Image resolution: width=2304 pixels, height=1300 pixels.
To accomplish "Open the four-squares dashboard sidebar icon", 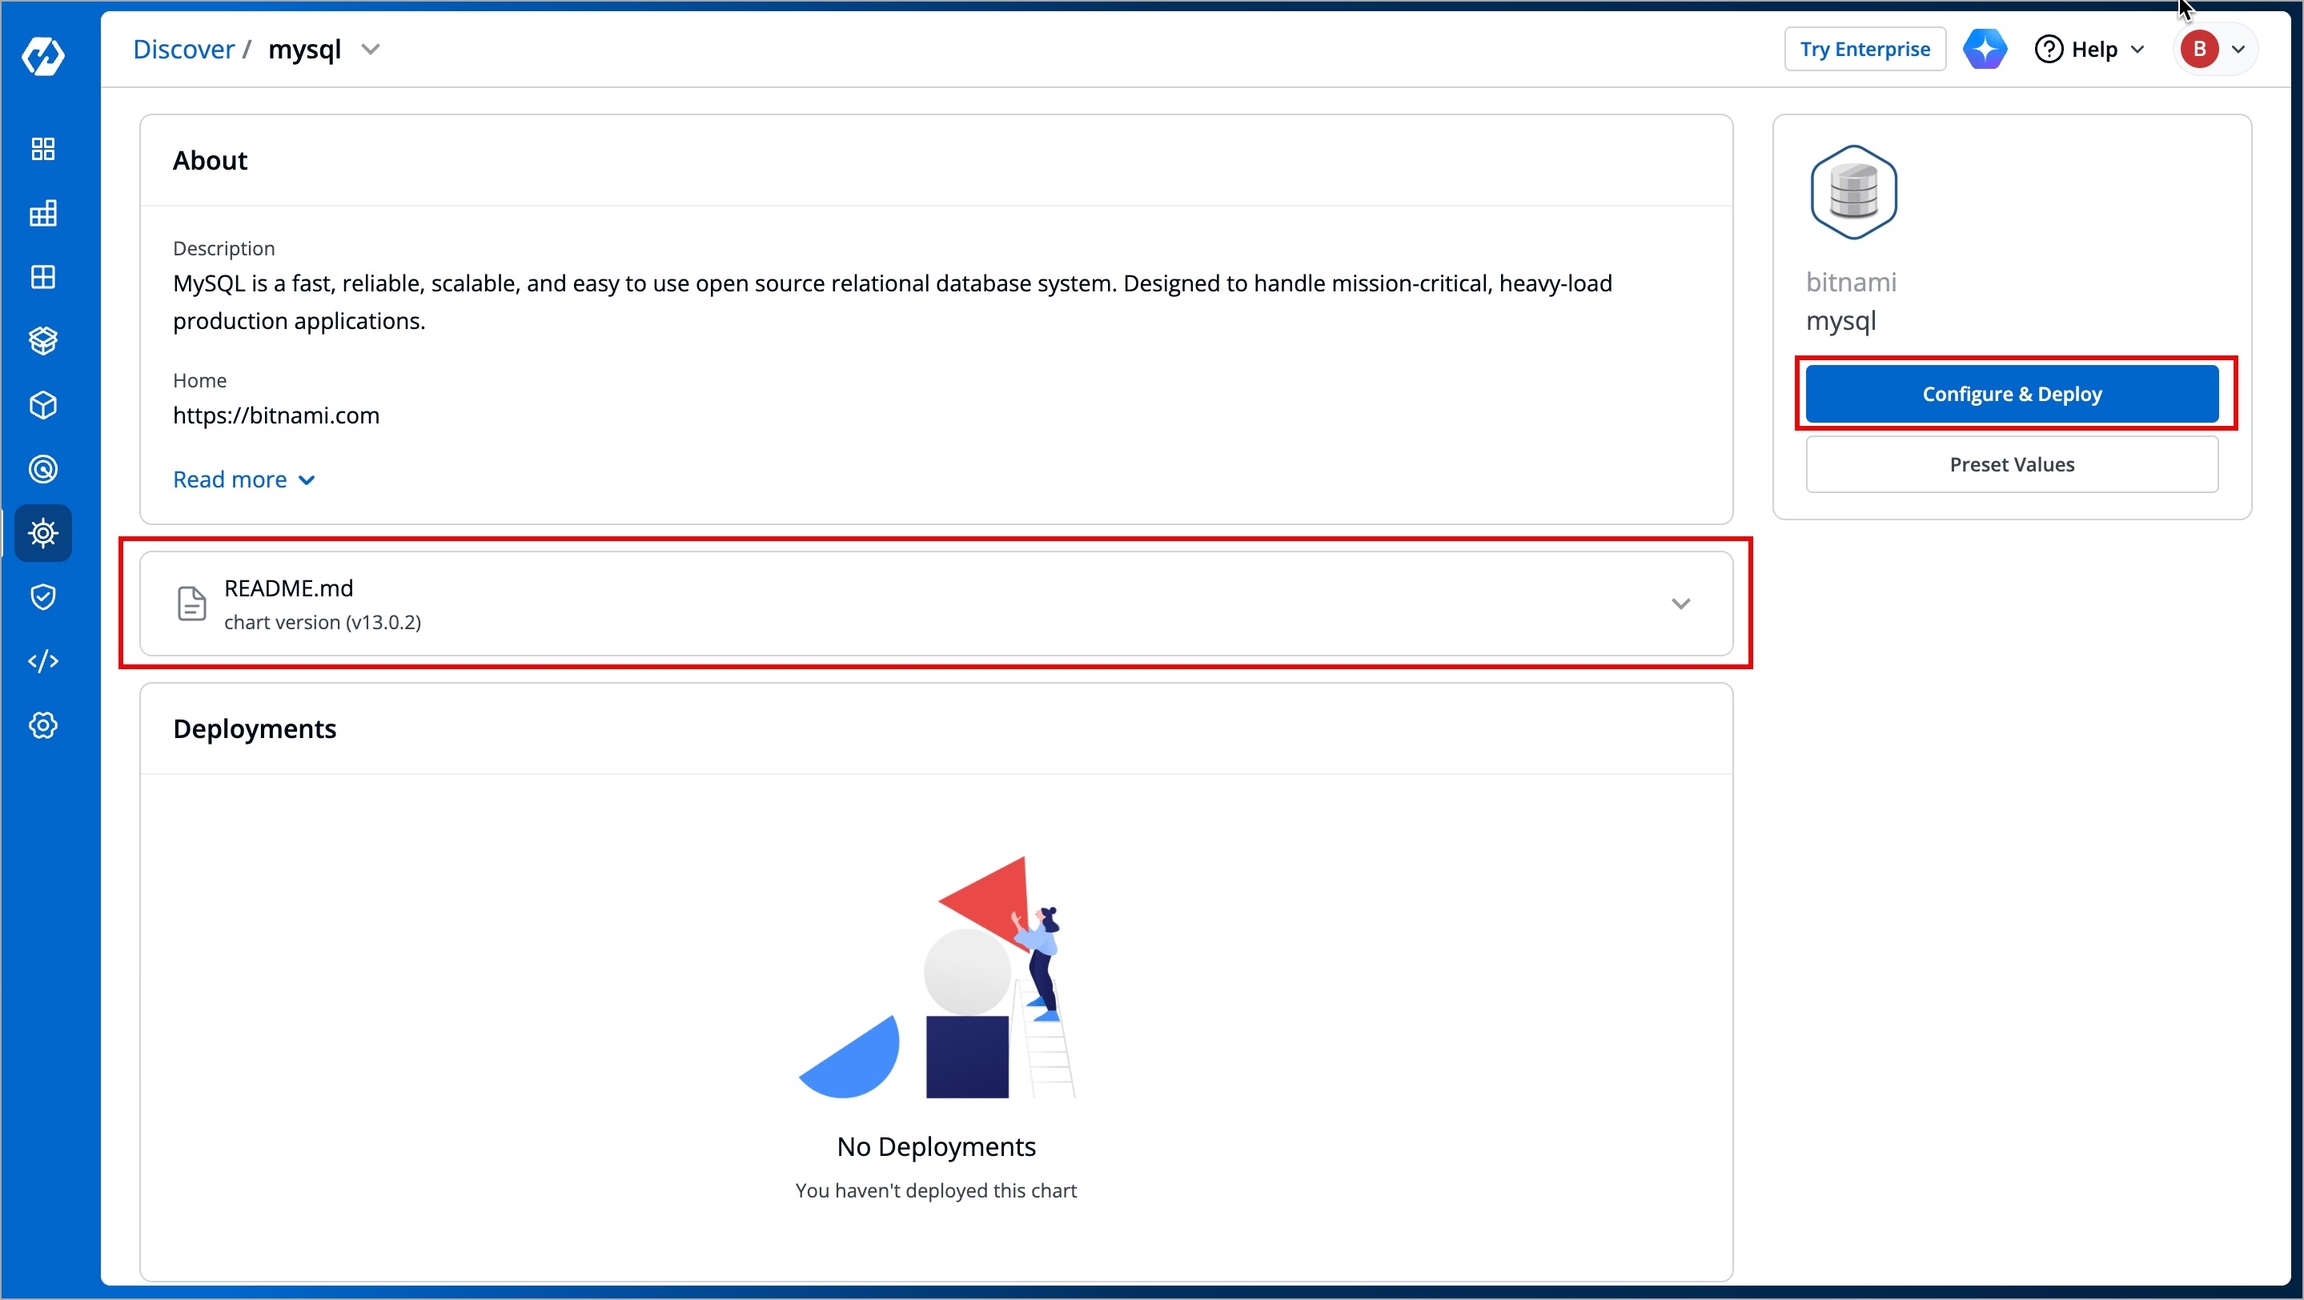I will (x=43, y=149).
